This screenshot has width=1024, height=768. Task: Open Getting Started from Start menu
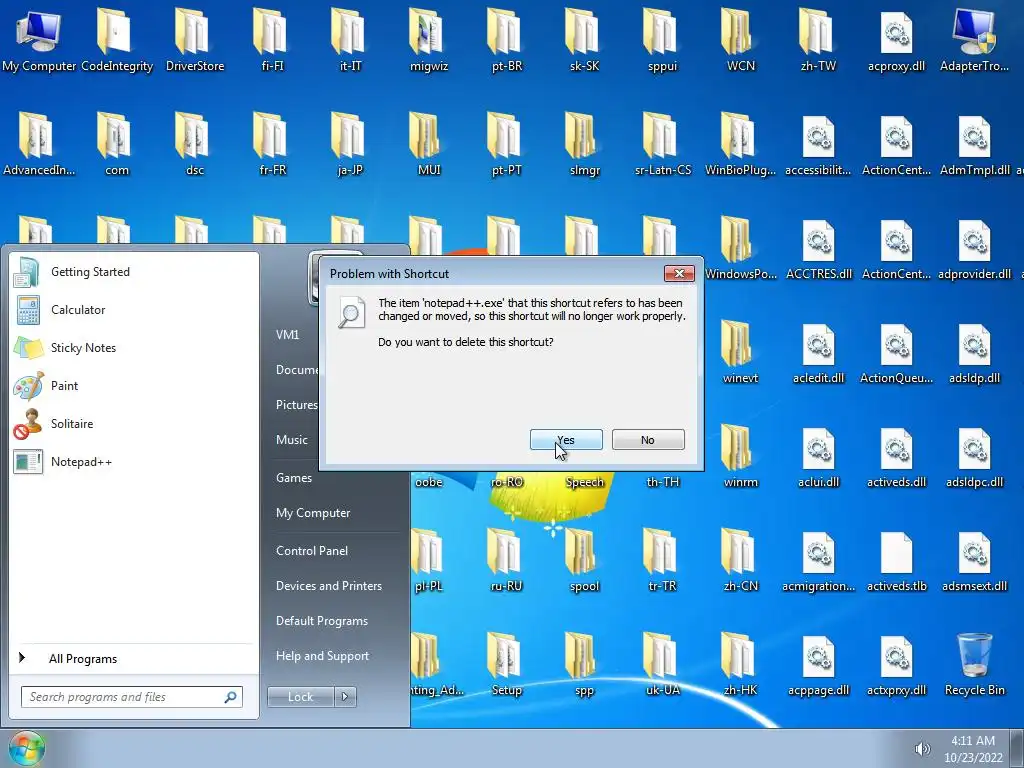[134, 272]
